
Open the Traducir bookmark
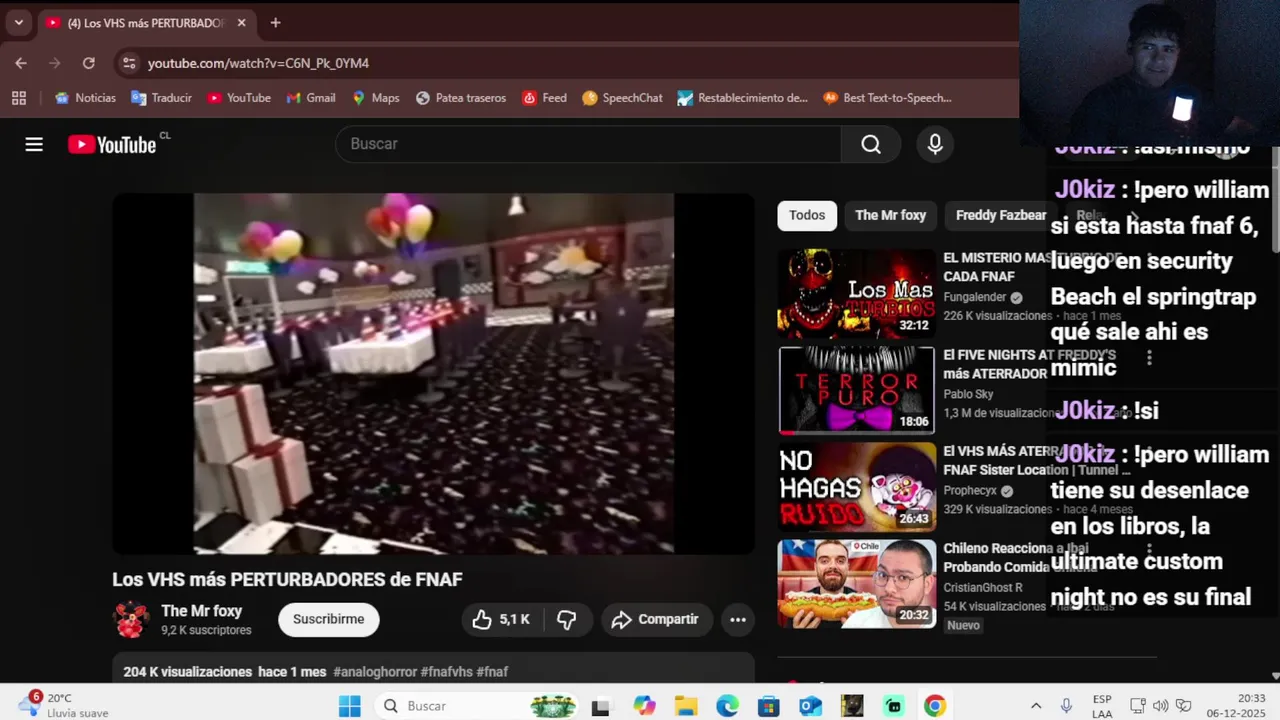pos(161,98)
